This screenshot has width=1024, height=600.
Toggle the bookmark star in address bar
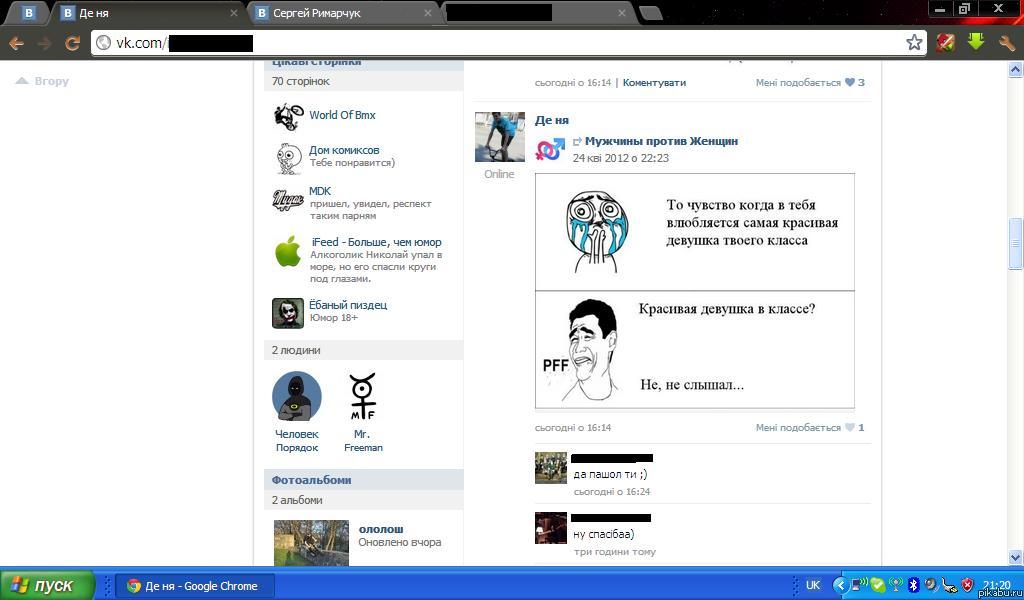tap(914, 42)
